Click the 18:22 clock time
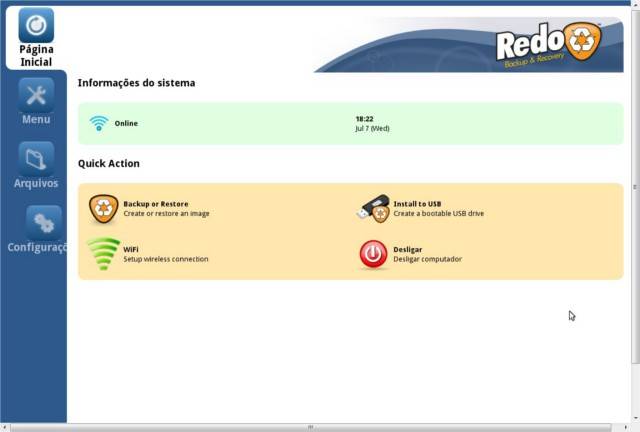640x432 pixels. click(x=364, y=119)
